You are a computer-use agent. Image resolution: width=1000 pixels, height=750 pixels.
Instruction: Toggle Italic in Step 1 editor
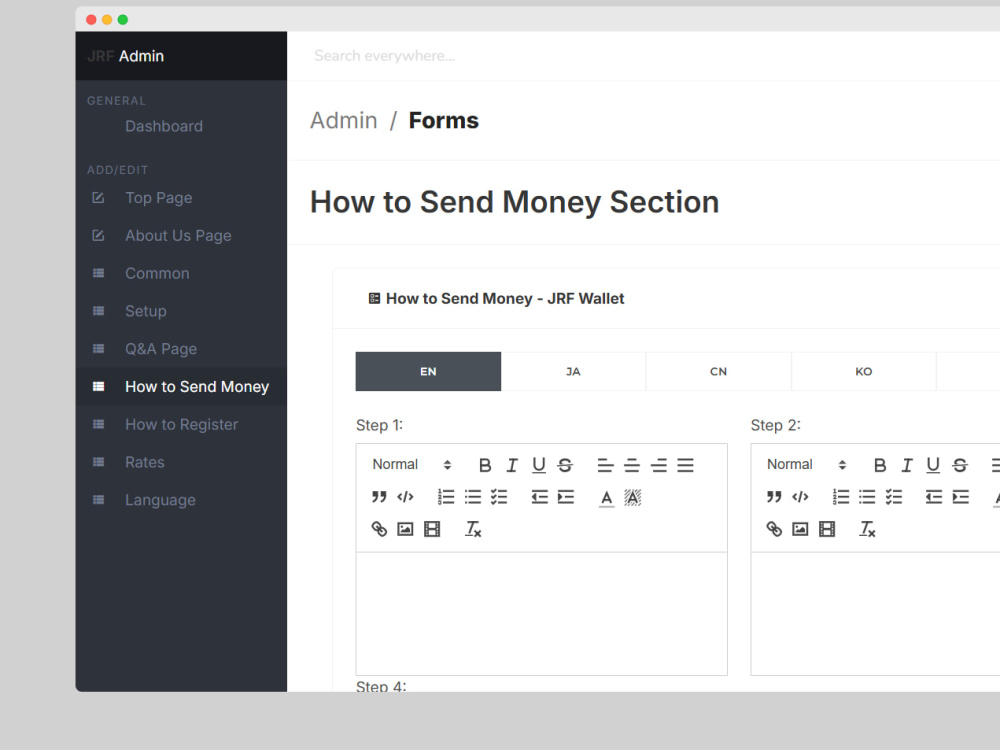[511, 465]
